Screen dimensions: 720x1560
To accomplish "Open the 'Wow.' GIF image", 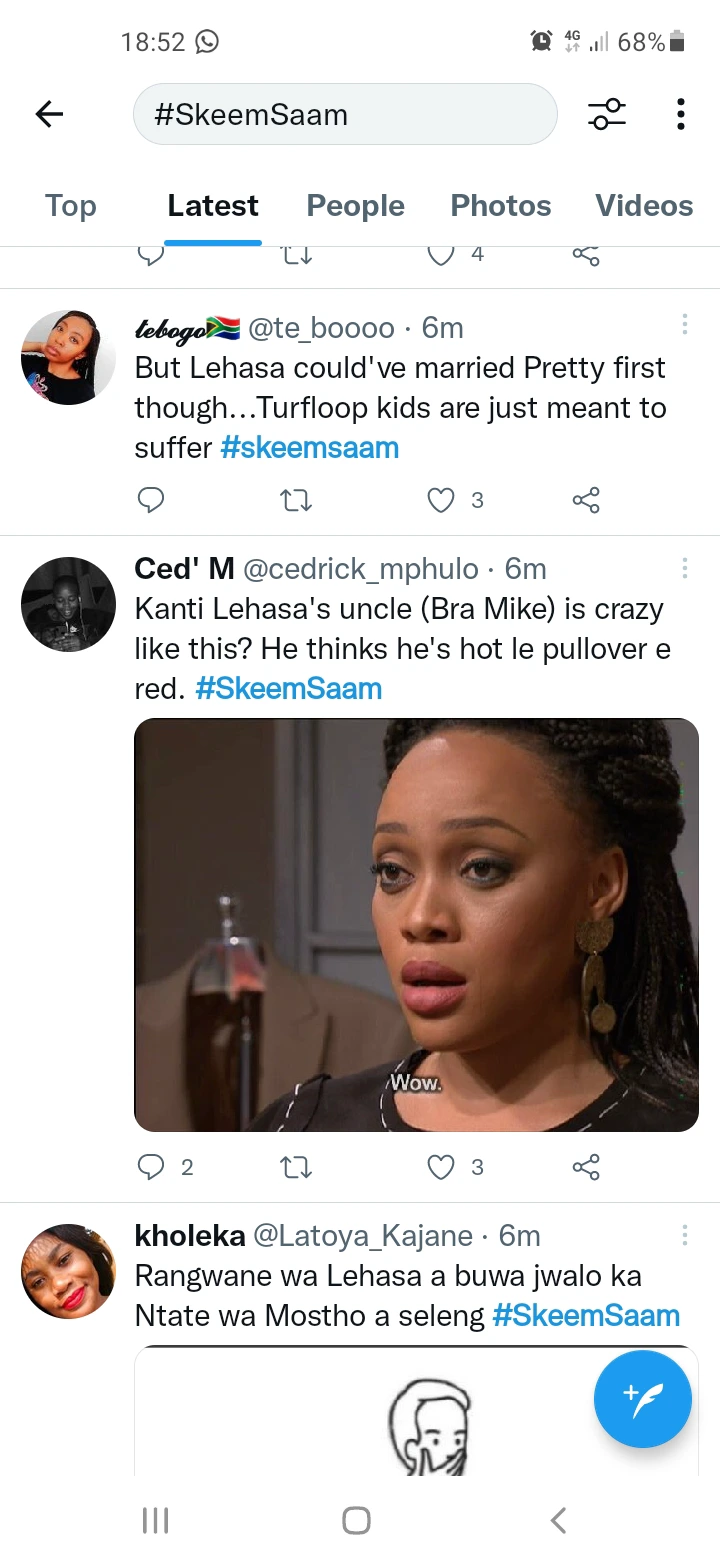I will (x=416, y=925).
